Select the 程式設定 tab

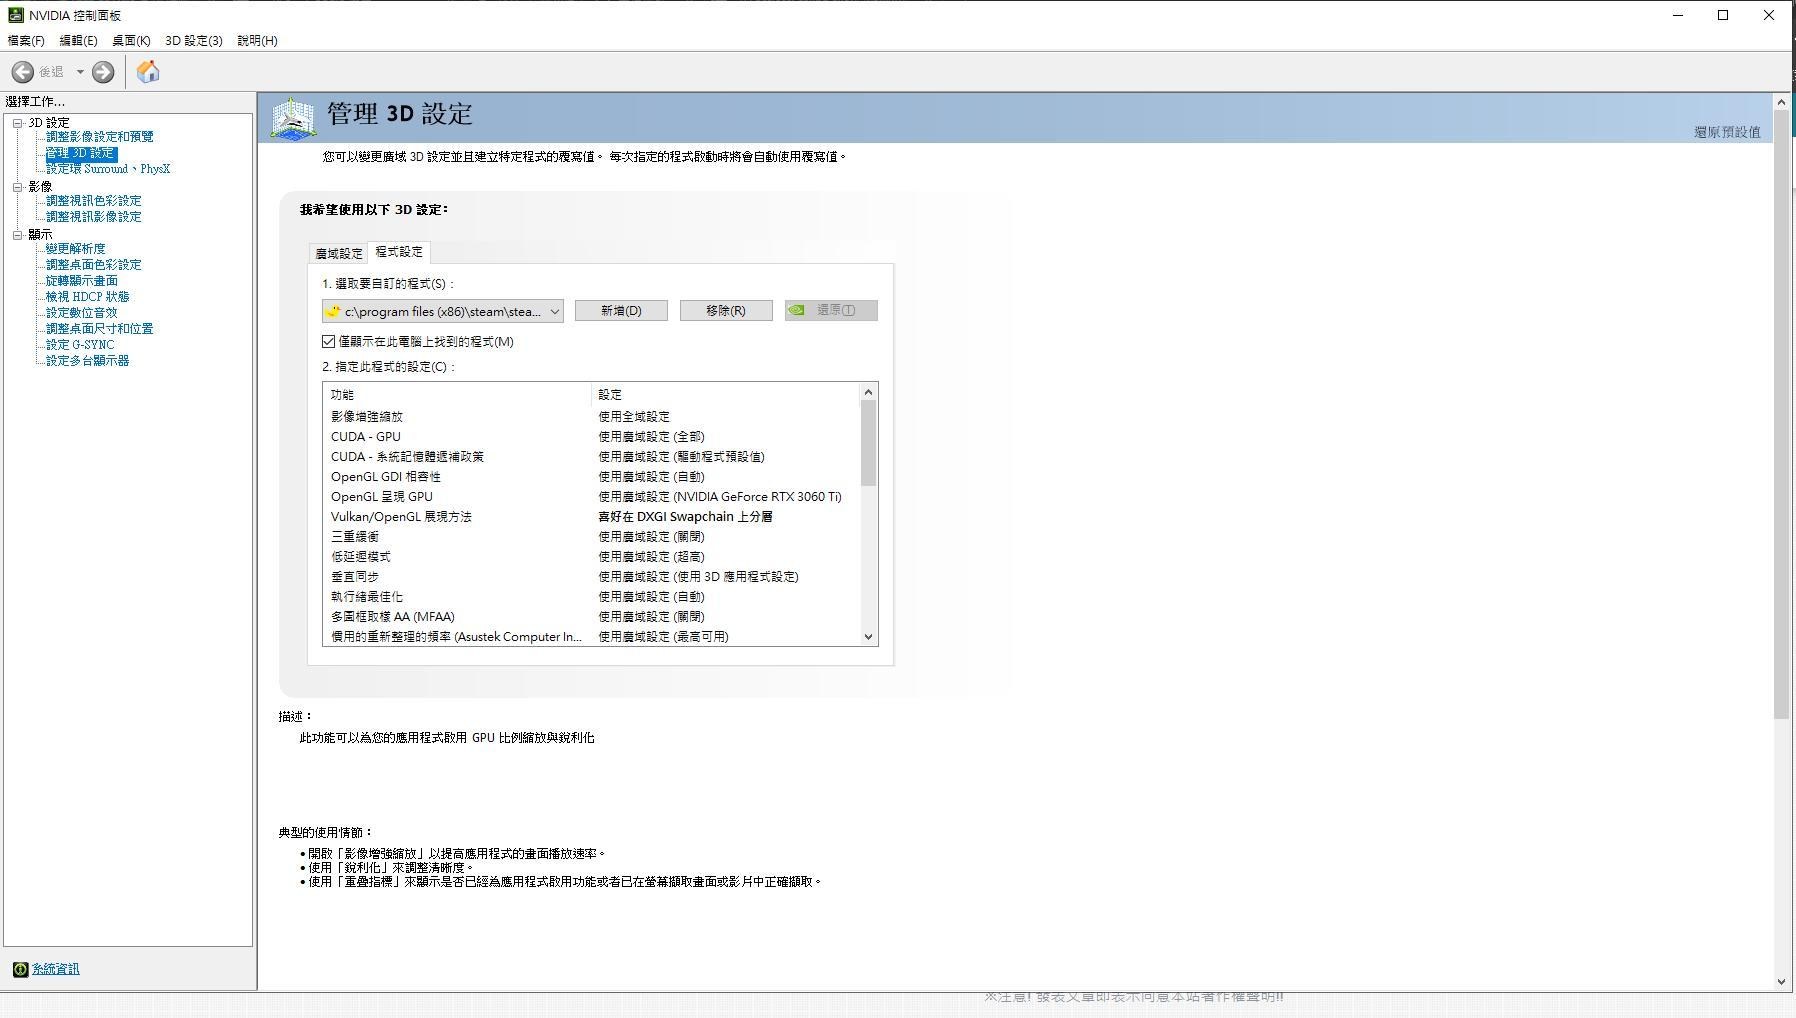coord(399,252)
